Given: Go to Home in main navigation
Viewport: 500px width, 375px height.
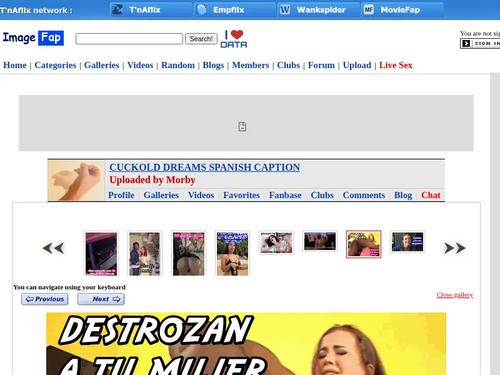Looking at the screenshot, I should (15, 65).
